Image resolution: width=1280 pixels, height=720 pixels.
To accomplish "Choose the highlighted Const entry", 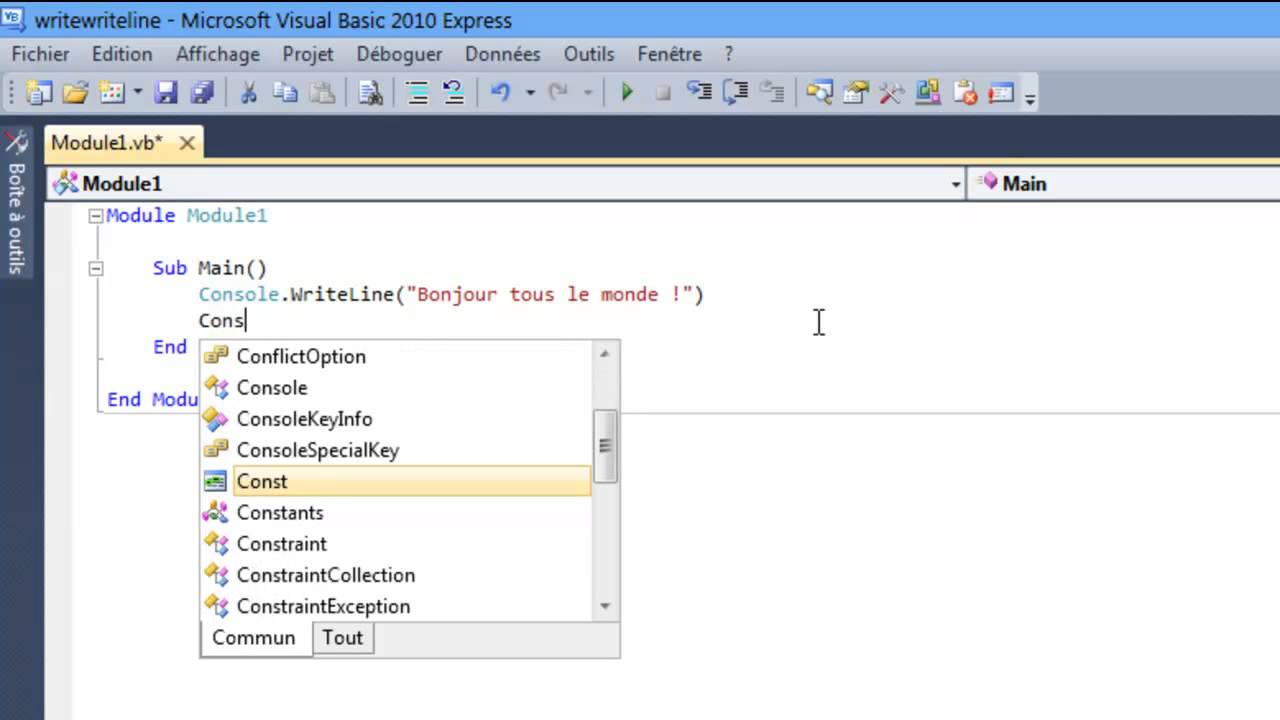I will click(396, 481).
